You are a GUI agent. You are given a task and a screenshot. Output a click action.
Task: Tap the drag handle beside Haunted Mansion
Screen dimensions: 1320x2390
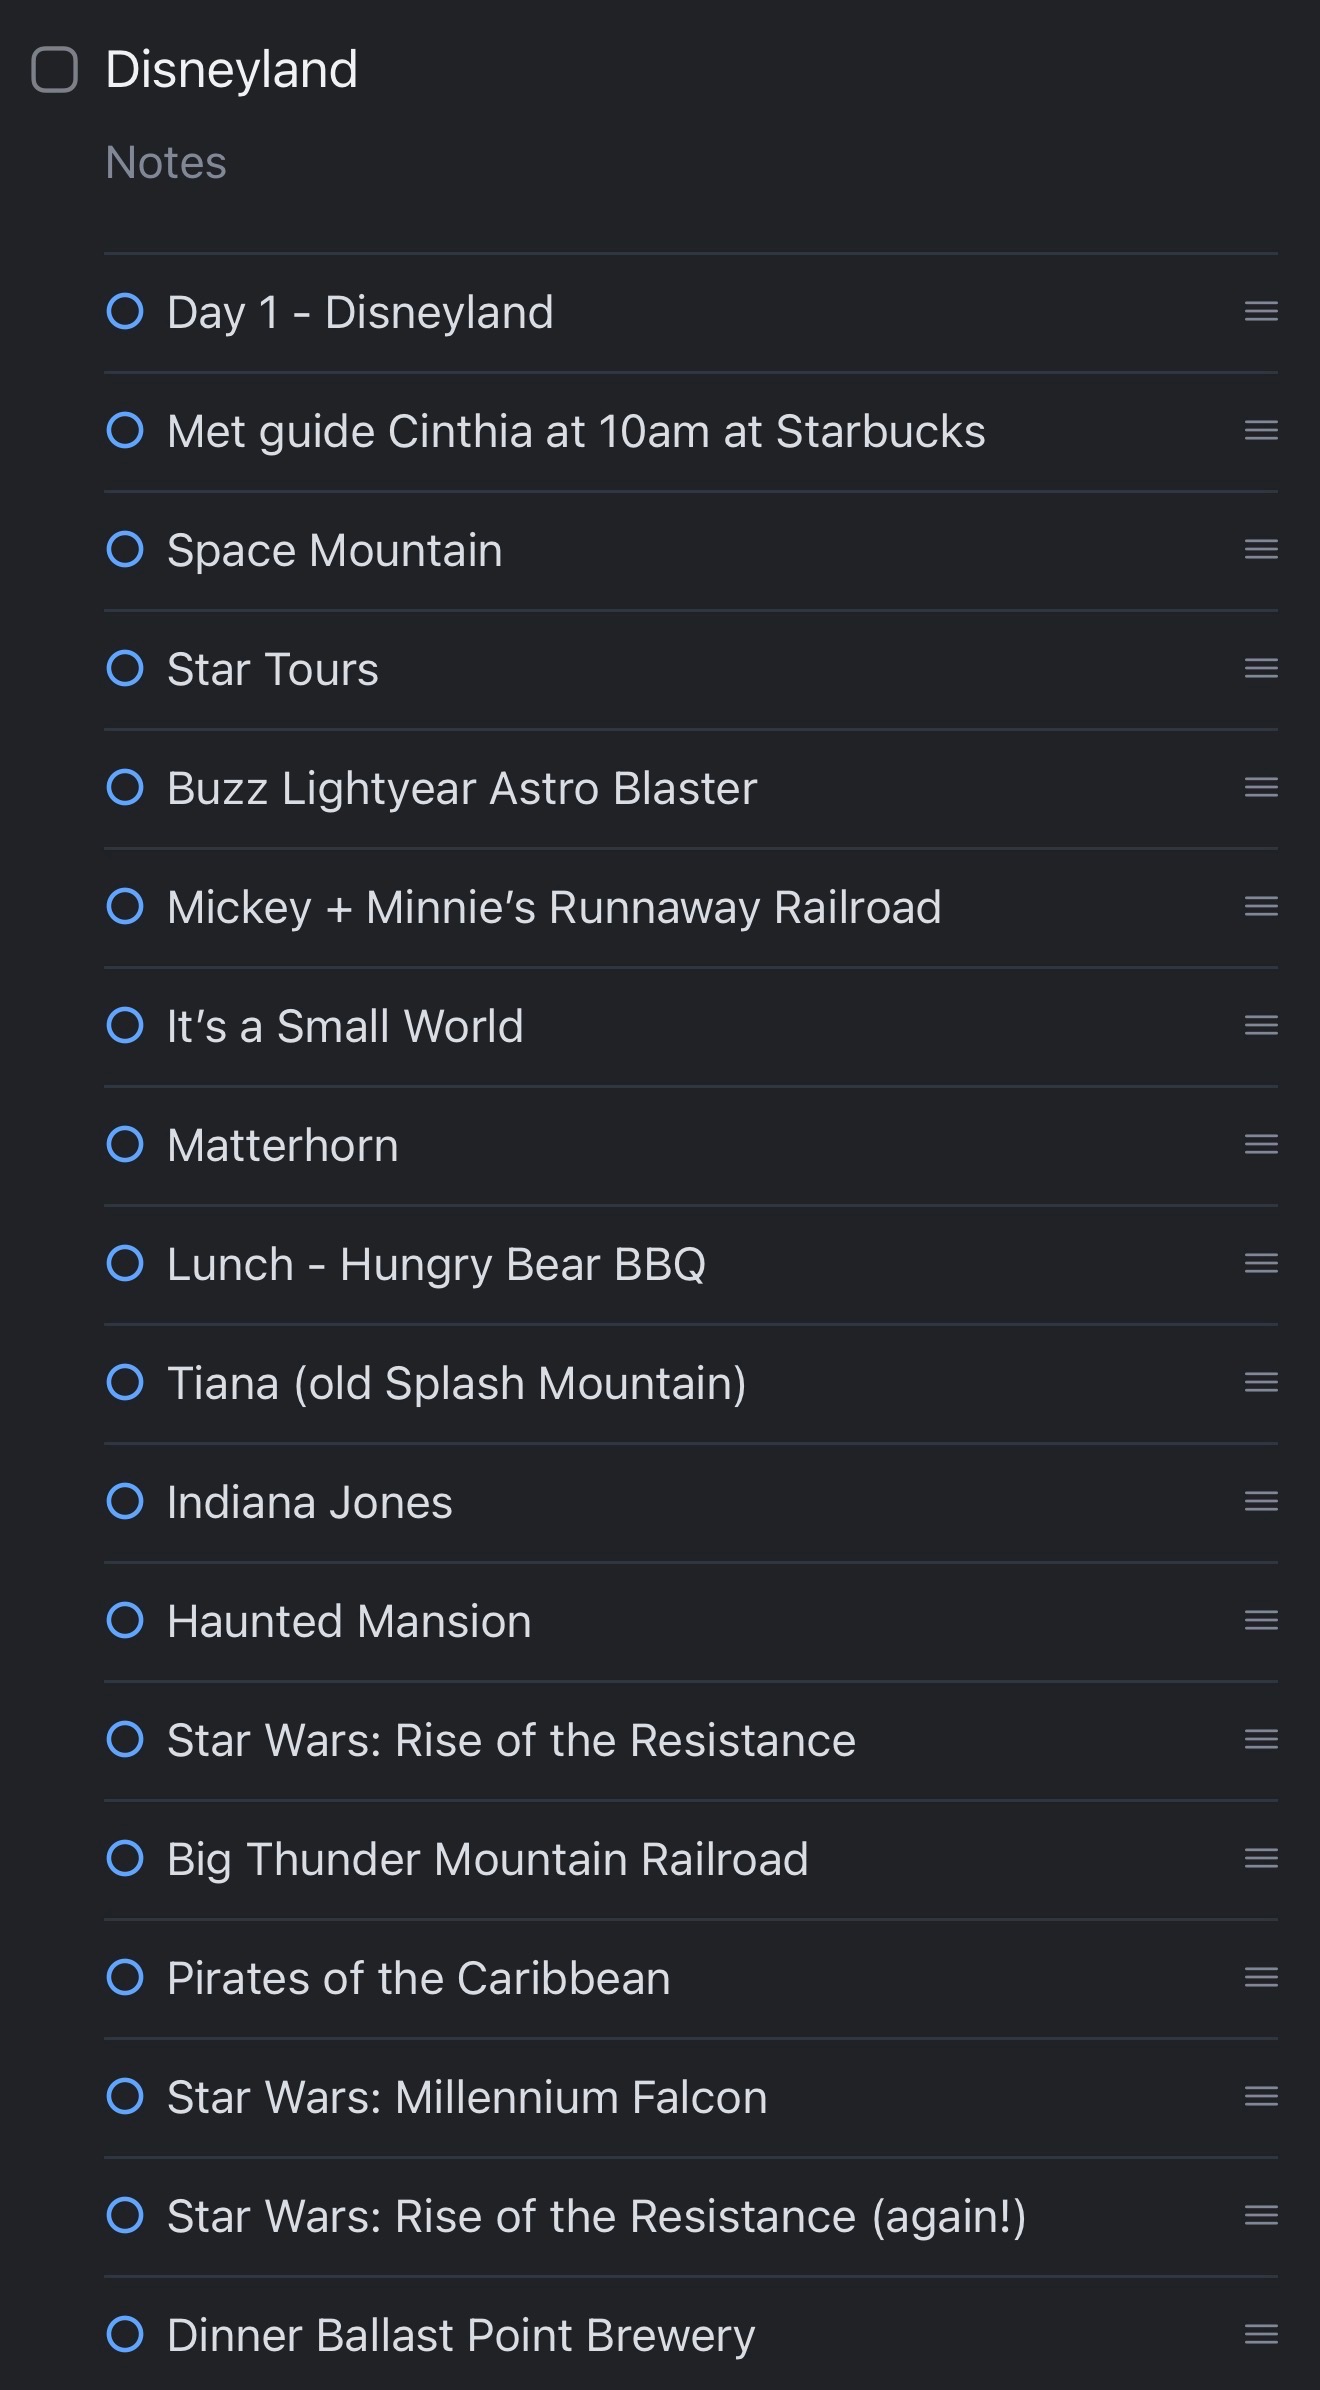click(1261, 1620)
